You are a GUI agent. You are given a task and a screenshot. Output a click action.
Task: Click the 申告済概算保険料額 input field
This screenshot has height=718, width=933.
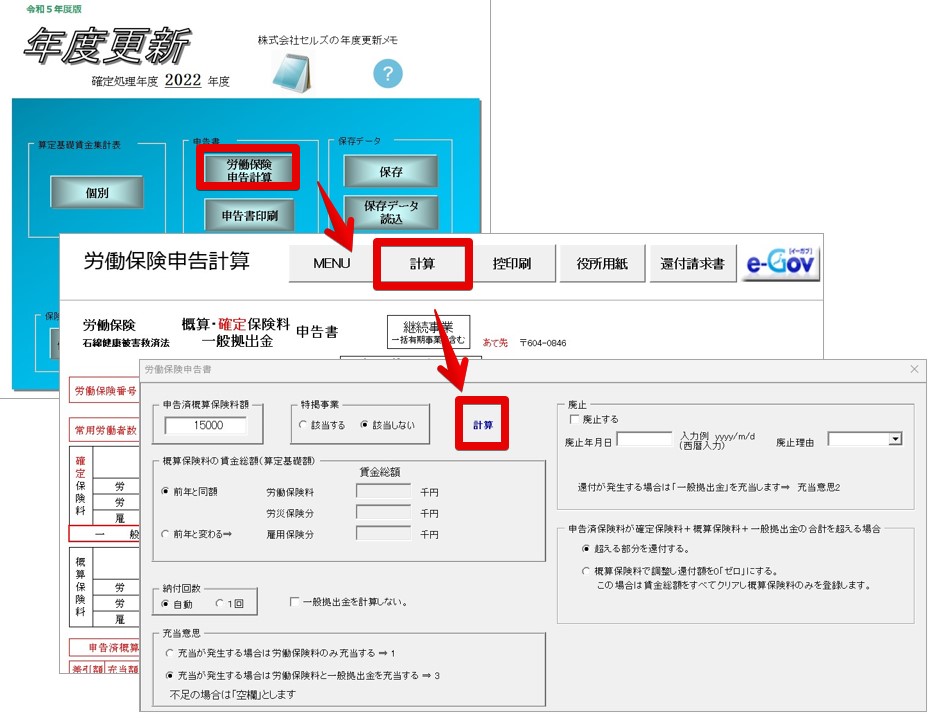click(205, 425)
